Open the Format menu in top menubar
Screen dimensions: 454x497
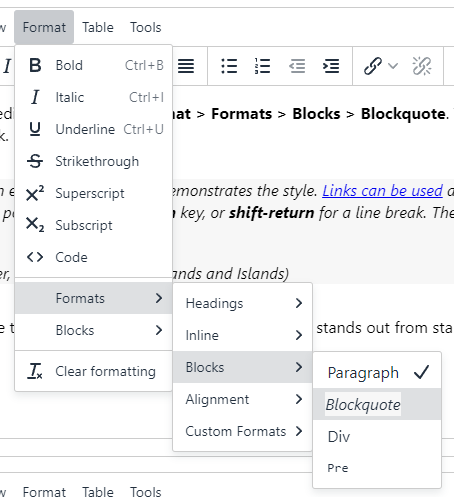pyautogui.click(x=44, y=27)
